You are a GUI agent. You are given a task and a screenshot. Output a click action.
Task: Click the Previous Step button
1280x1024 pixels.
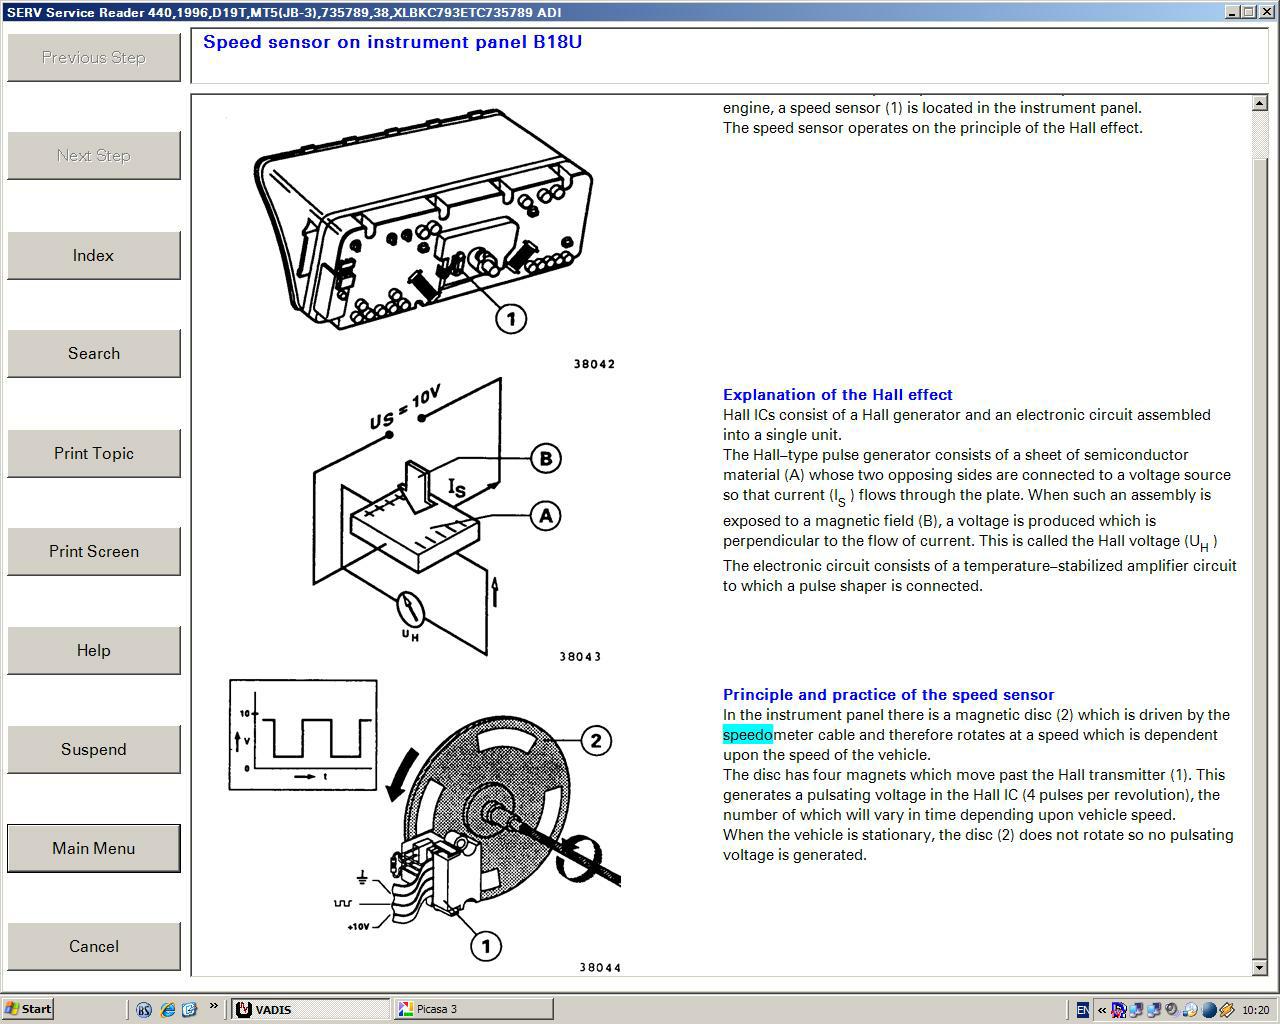(x=93, y=58)
